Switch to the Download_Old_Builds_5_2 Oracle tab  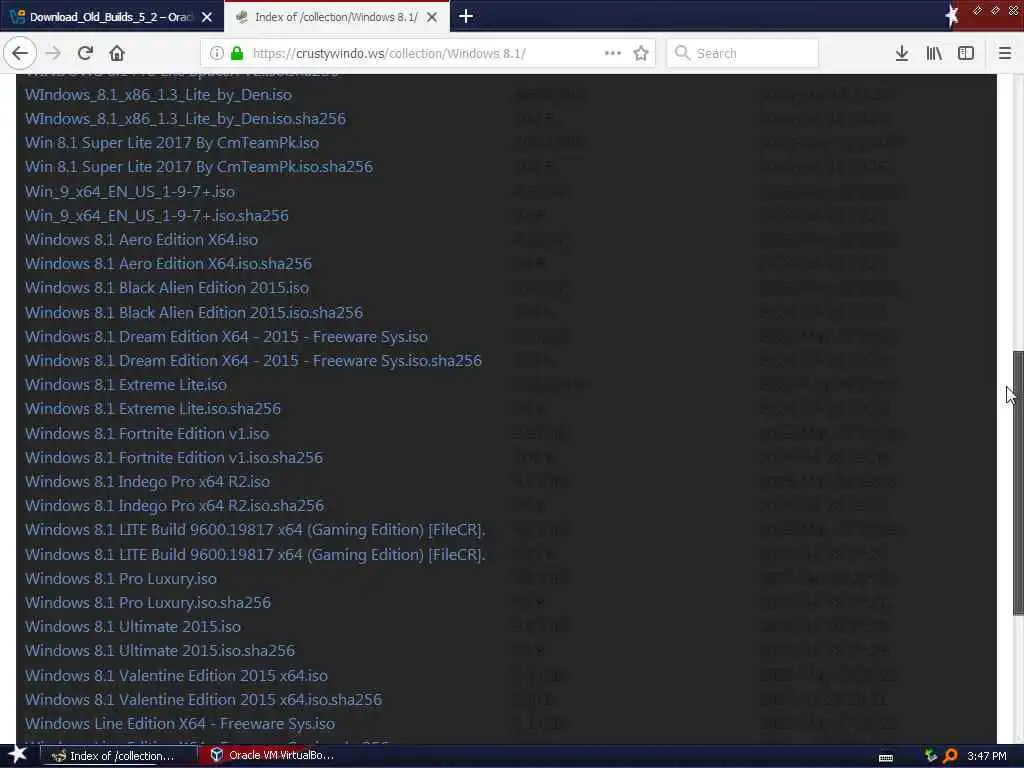coord(112,17)
